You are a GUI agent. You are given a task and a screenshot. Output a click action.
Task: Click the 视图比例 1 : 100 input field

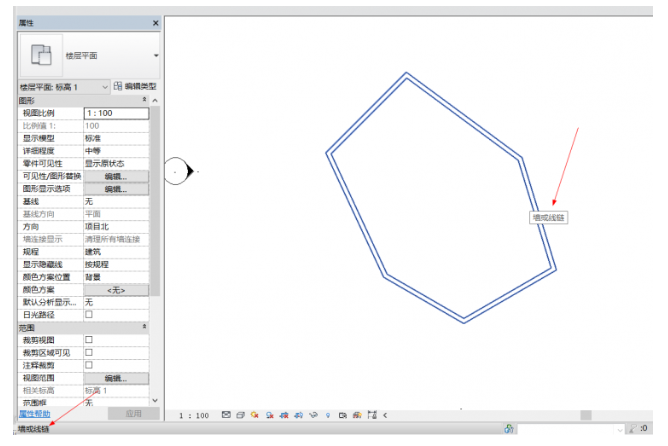click(x=116, y=113)
